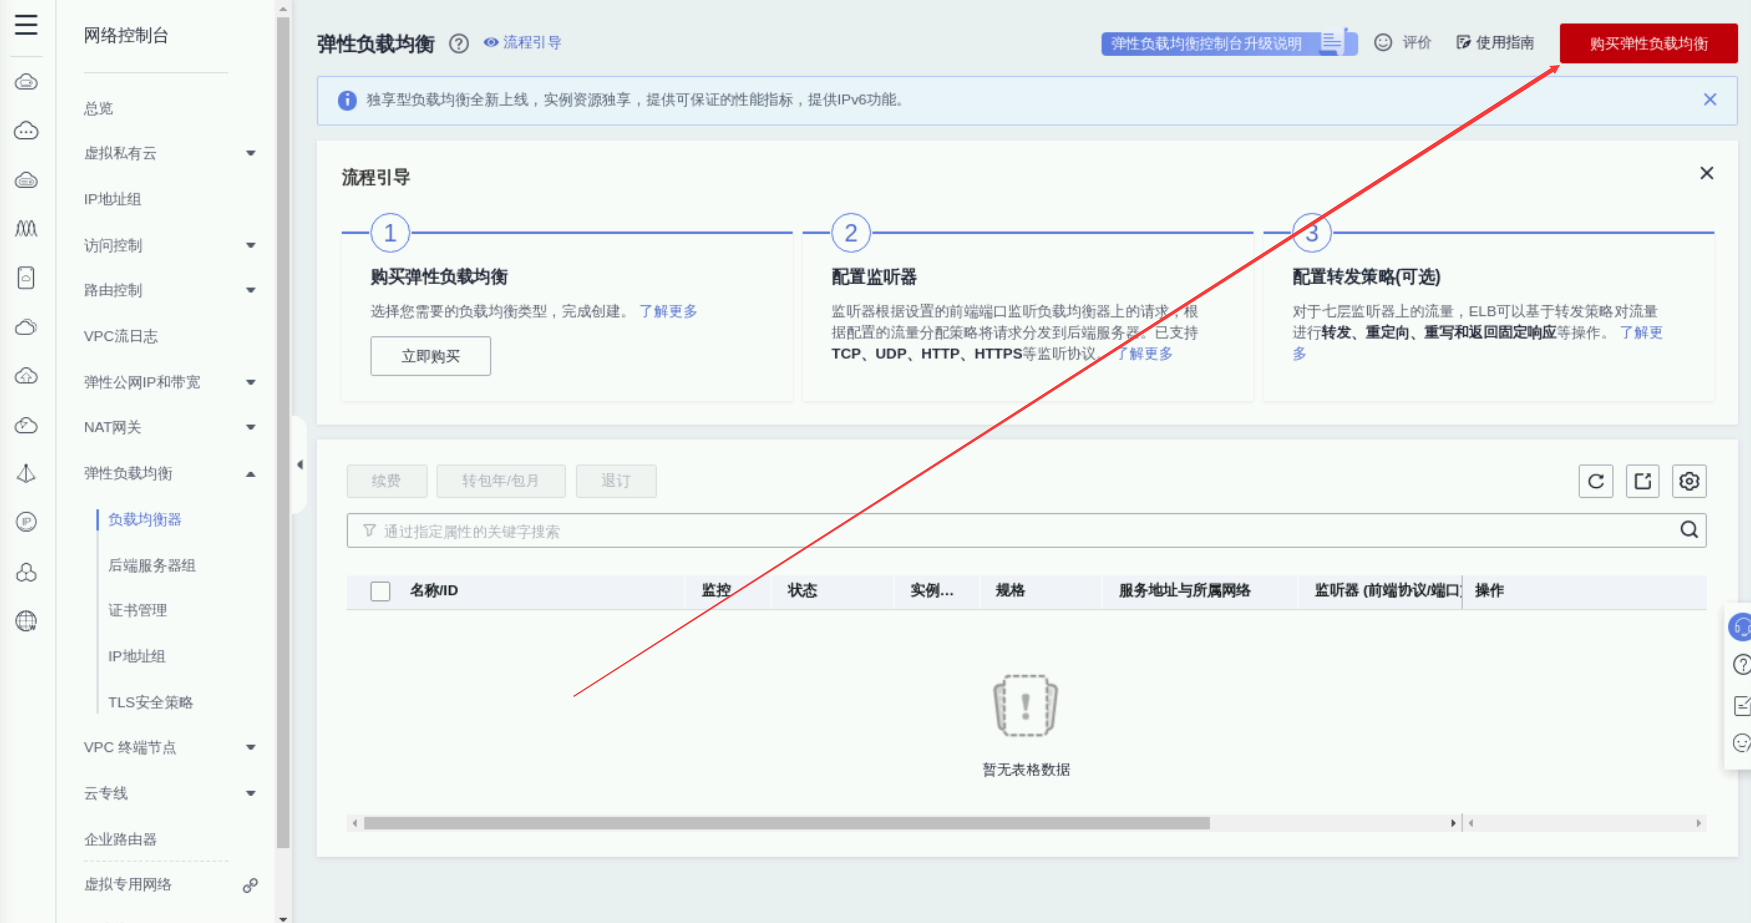Click the 规格 column header

pos(1010,590)
